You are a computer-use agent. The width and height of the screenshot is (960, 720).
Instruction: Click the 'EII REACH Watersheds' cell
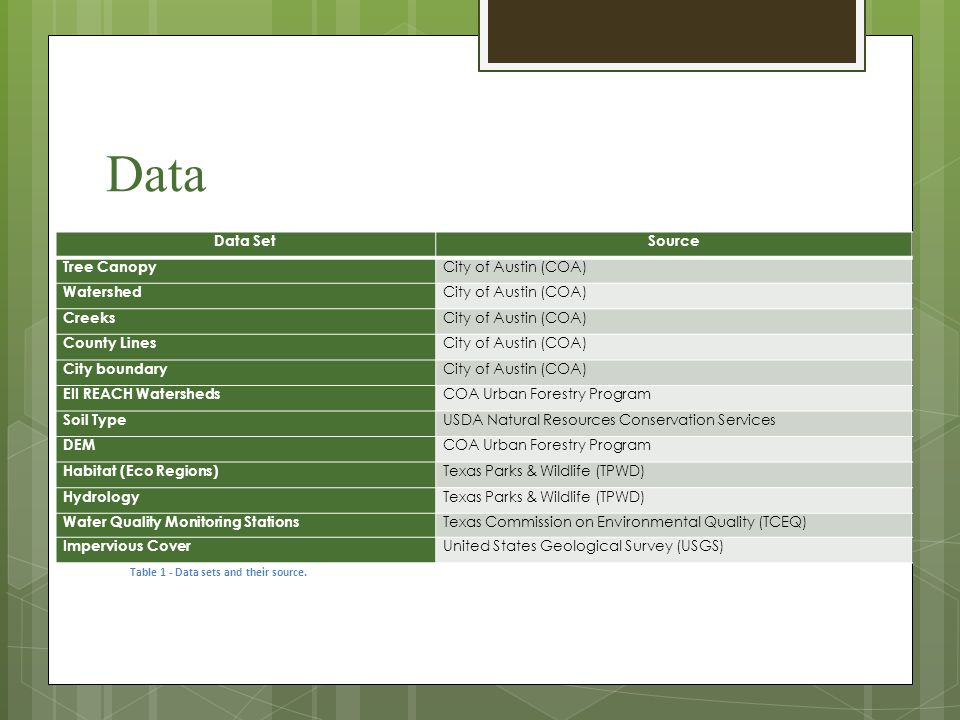click(x=246, y=398)
